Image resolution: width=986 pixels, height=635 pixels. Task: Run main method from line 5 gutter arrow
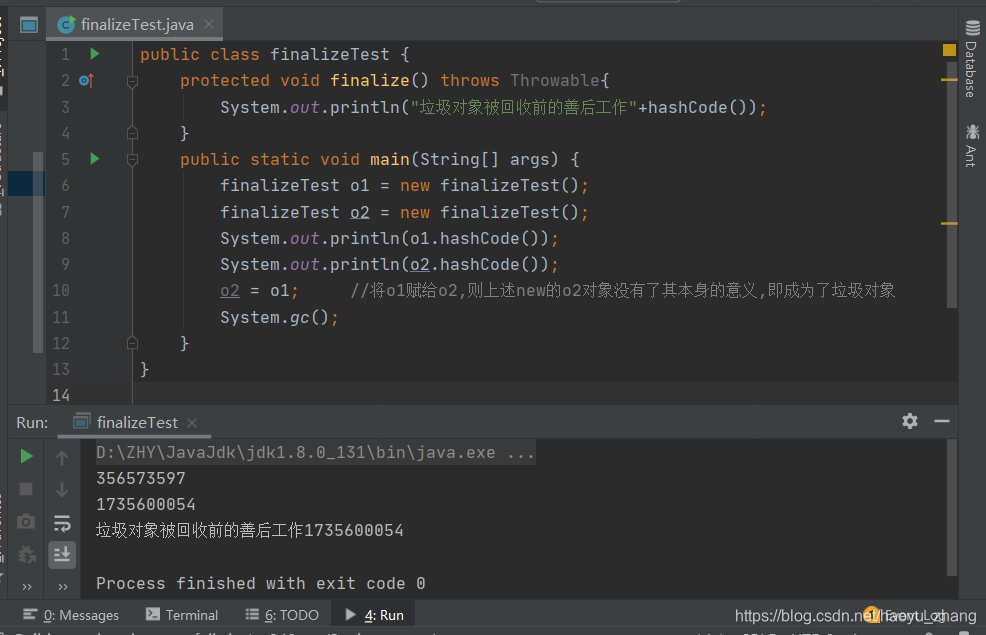tap(94, 159)
